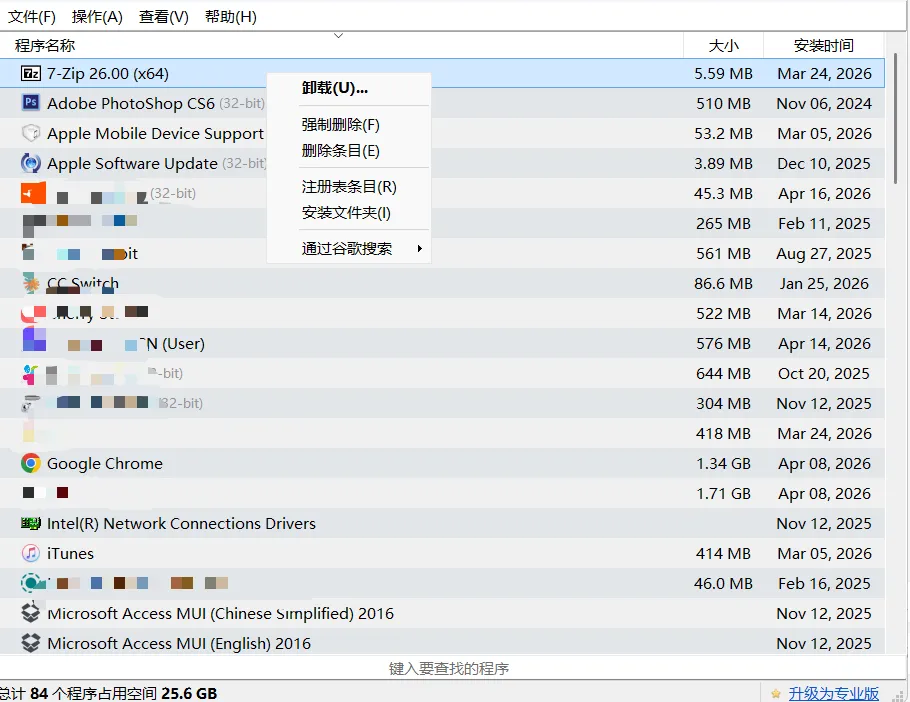Expand the 通过谷歌搜索 submenu arrow

coord(420,249)
